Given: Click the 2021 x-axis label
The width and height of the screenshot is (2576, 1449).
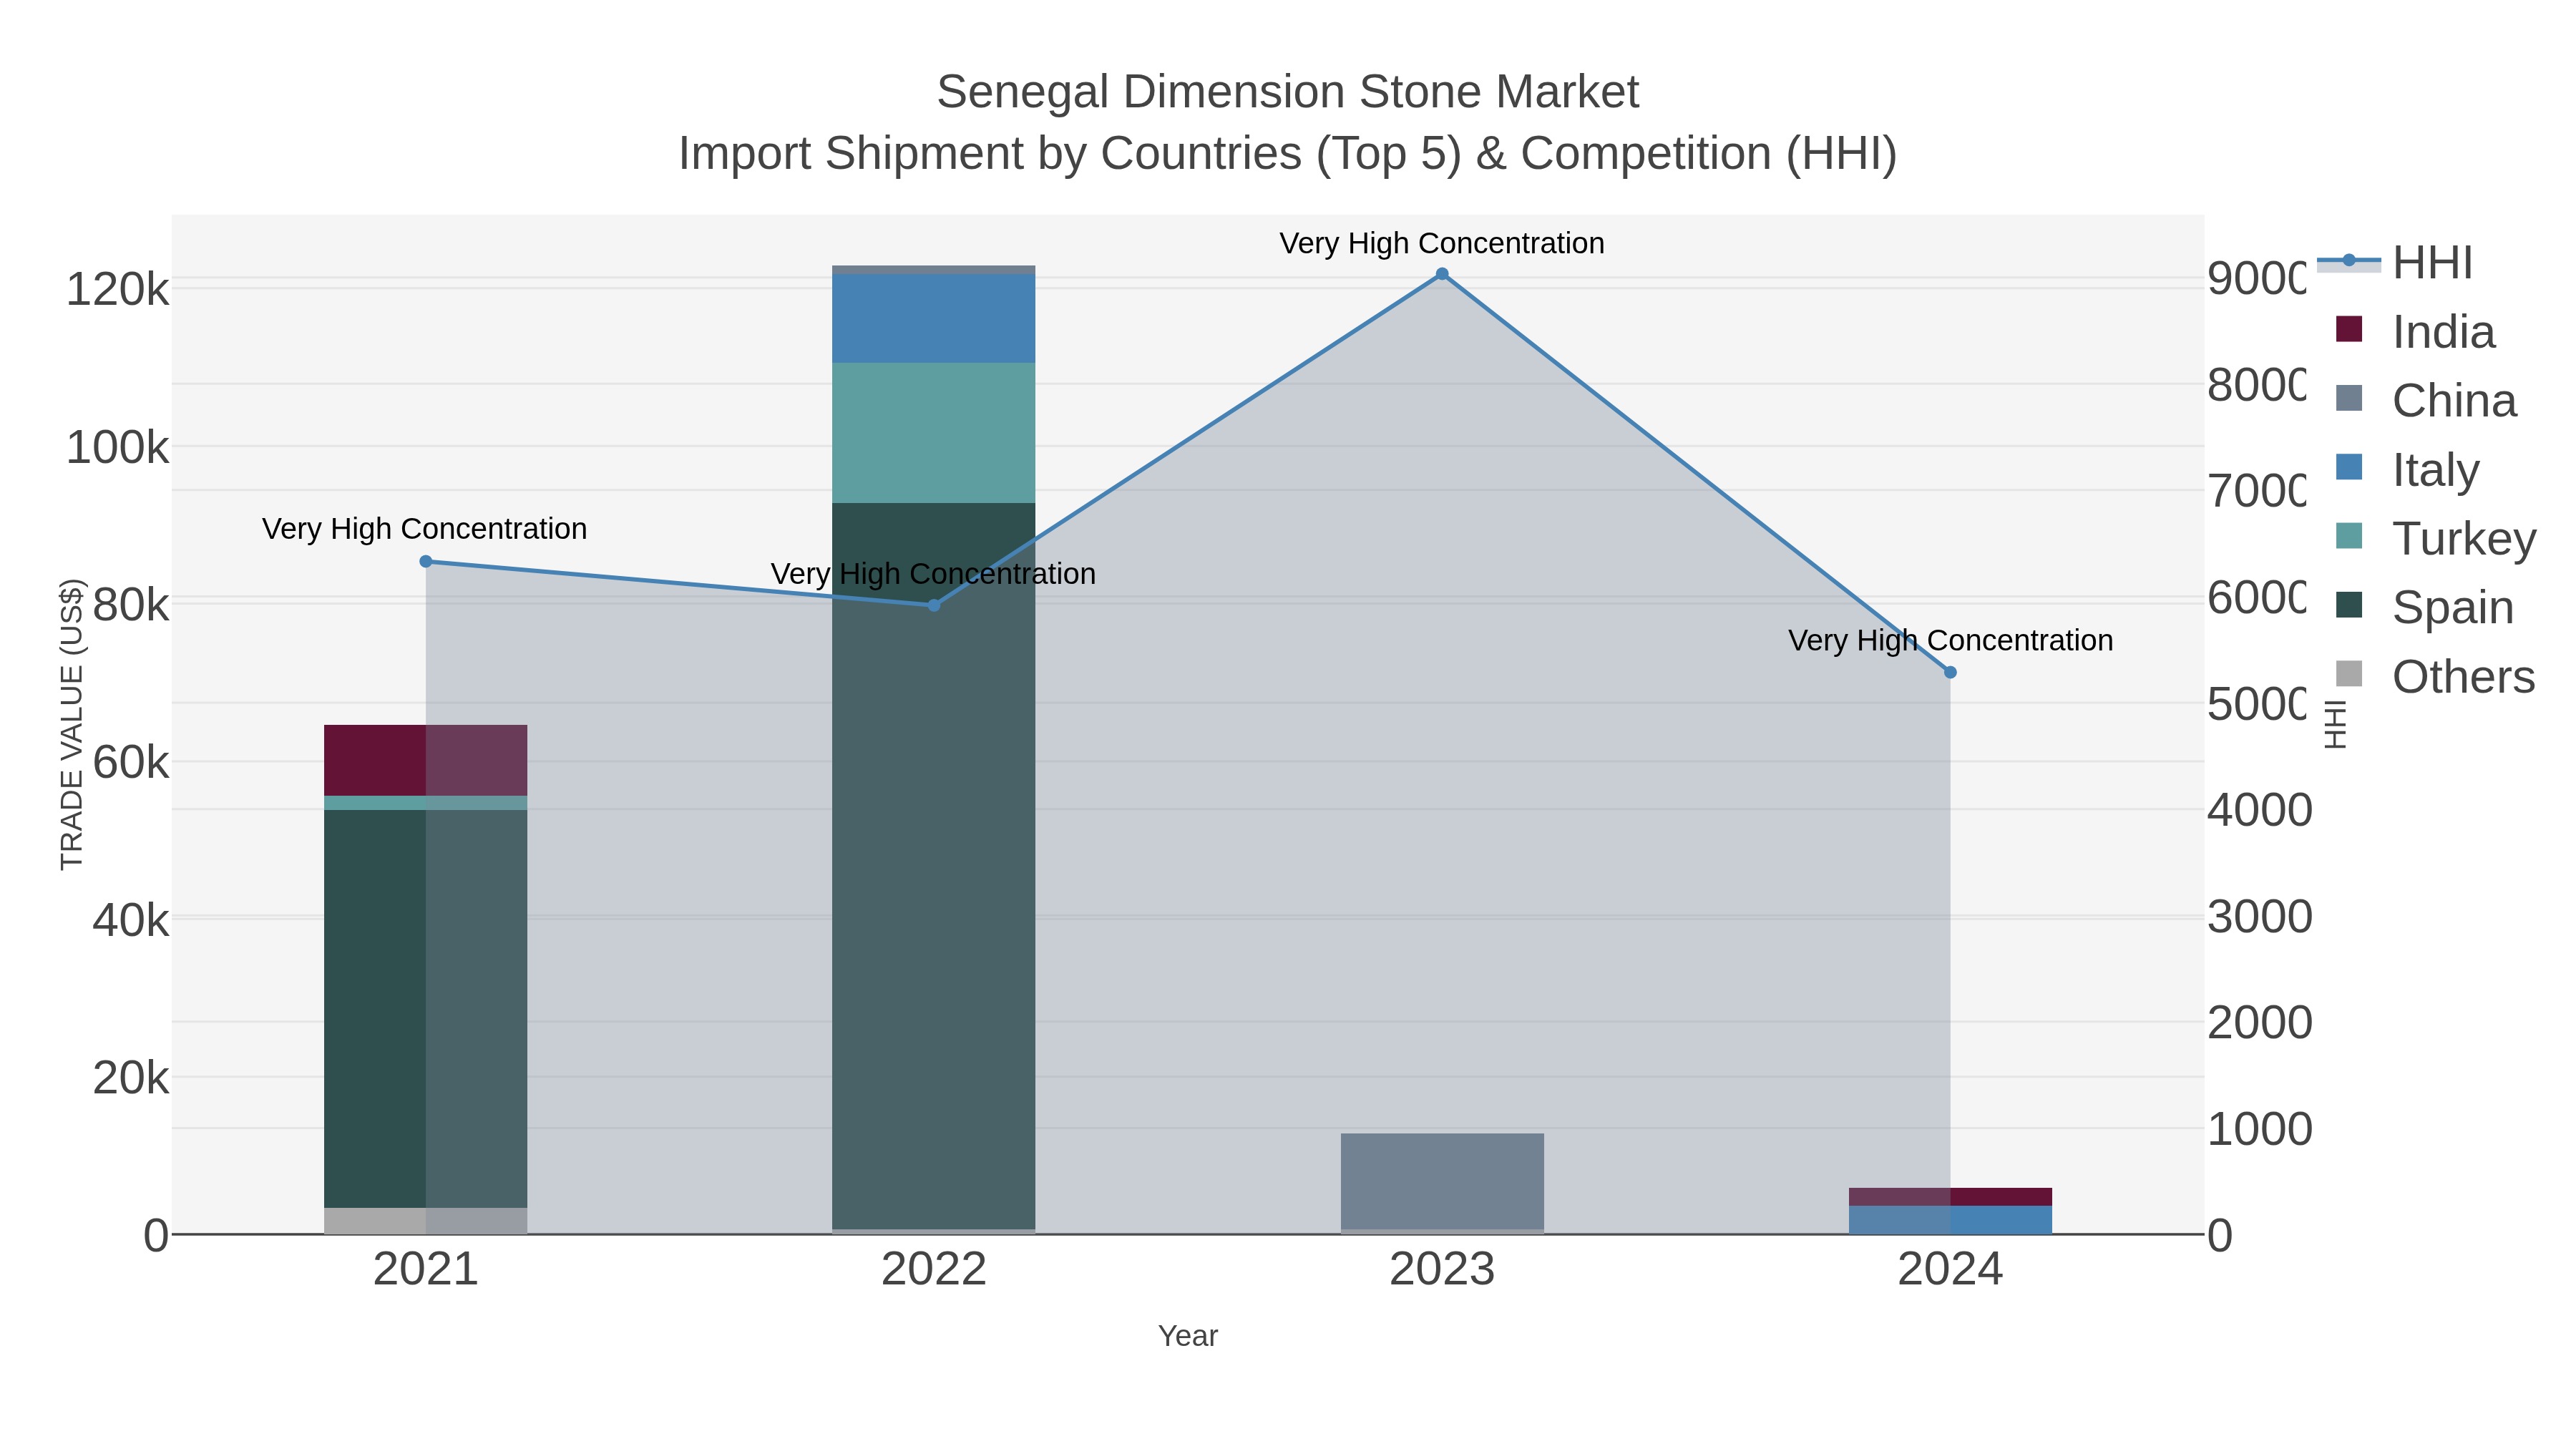Looking at the screenshot, I should [426, 1270].
